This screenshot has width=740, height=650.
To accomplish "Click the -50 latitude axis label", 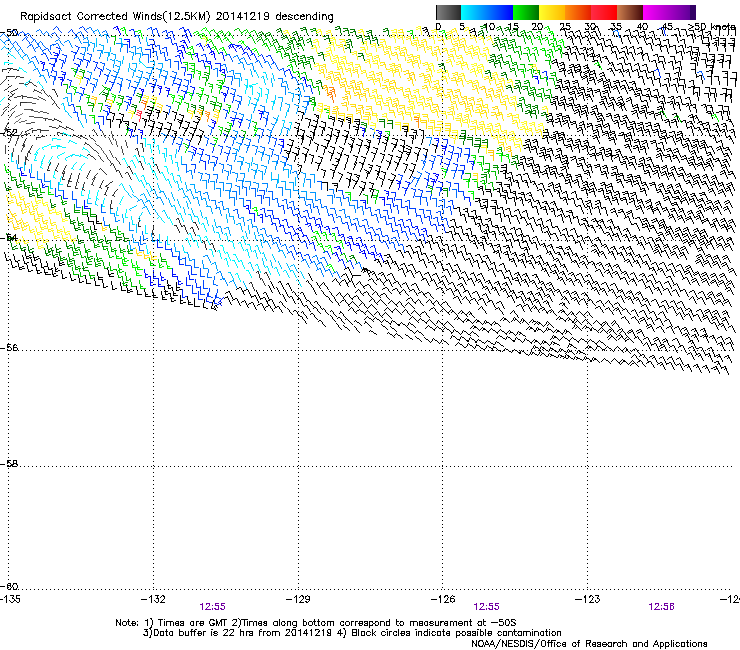I will point(9,33).
